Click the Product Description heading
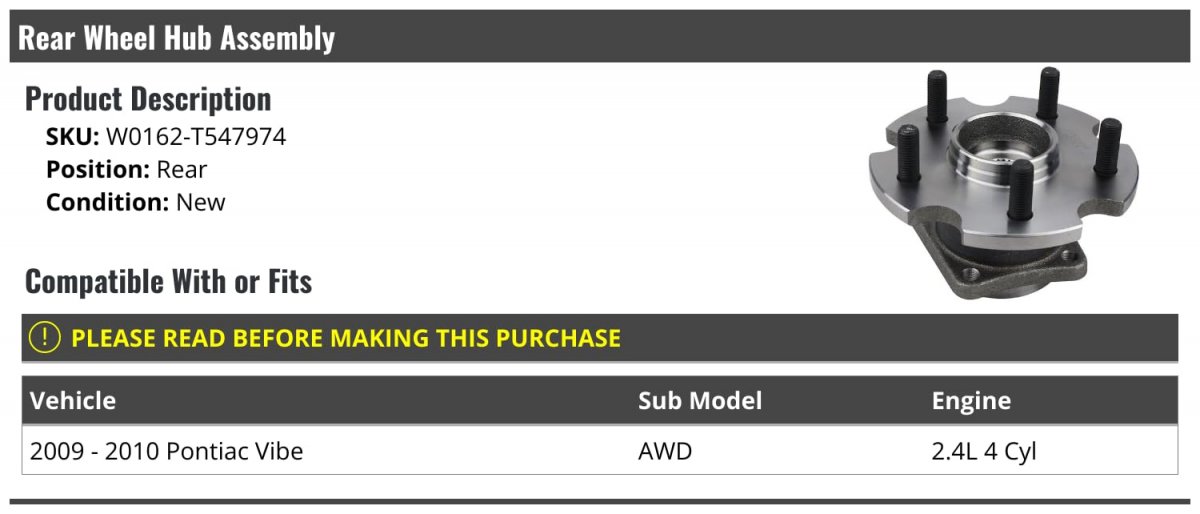This screenshot has width=1200, height=514. point(148,99)
